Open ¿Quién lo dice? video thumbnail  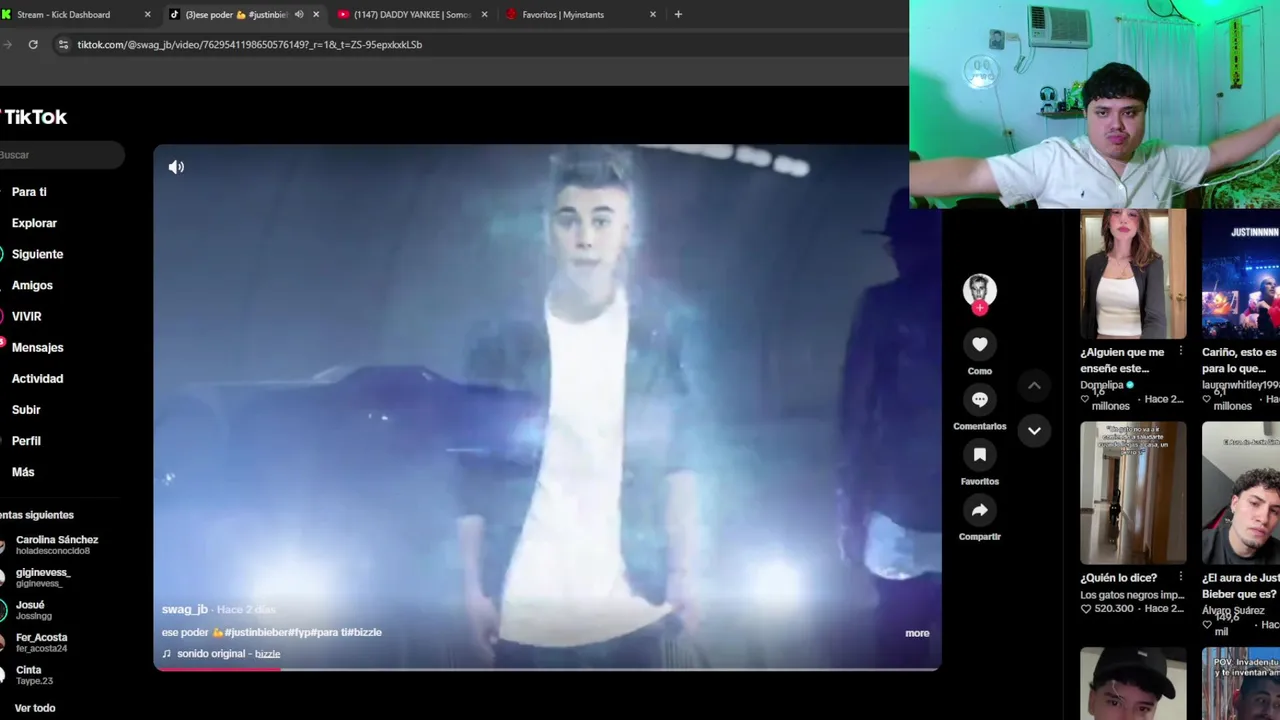1133,493
